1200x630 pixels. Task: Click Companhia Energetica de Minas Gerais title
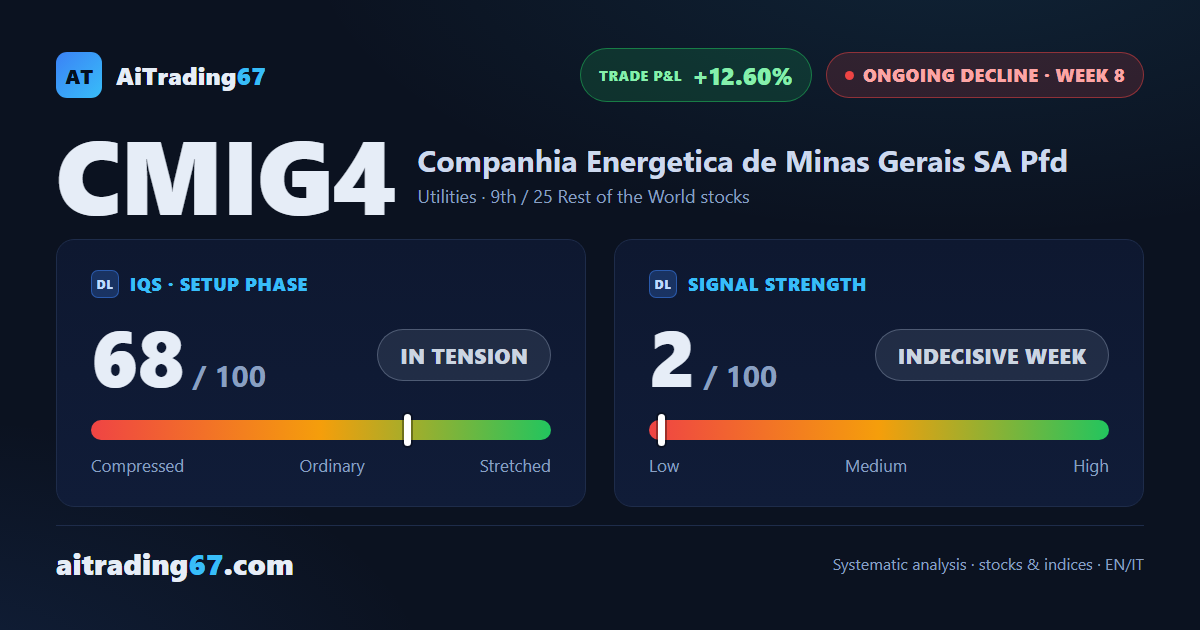742,161
